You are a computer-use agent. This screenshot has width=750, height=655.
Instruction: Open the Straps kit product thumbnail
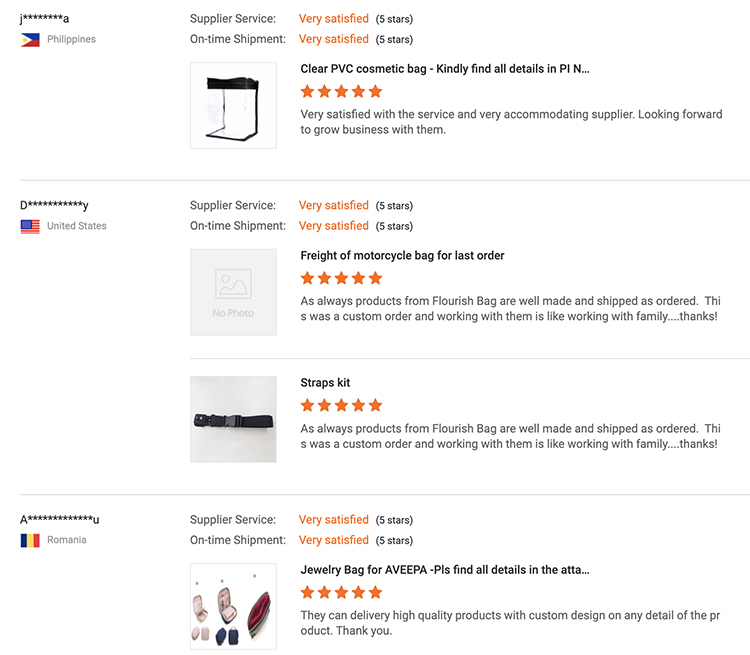point(233,419)
